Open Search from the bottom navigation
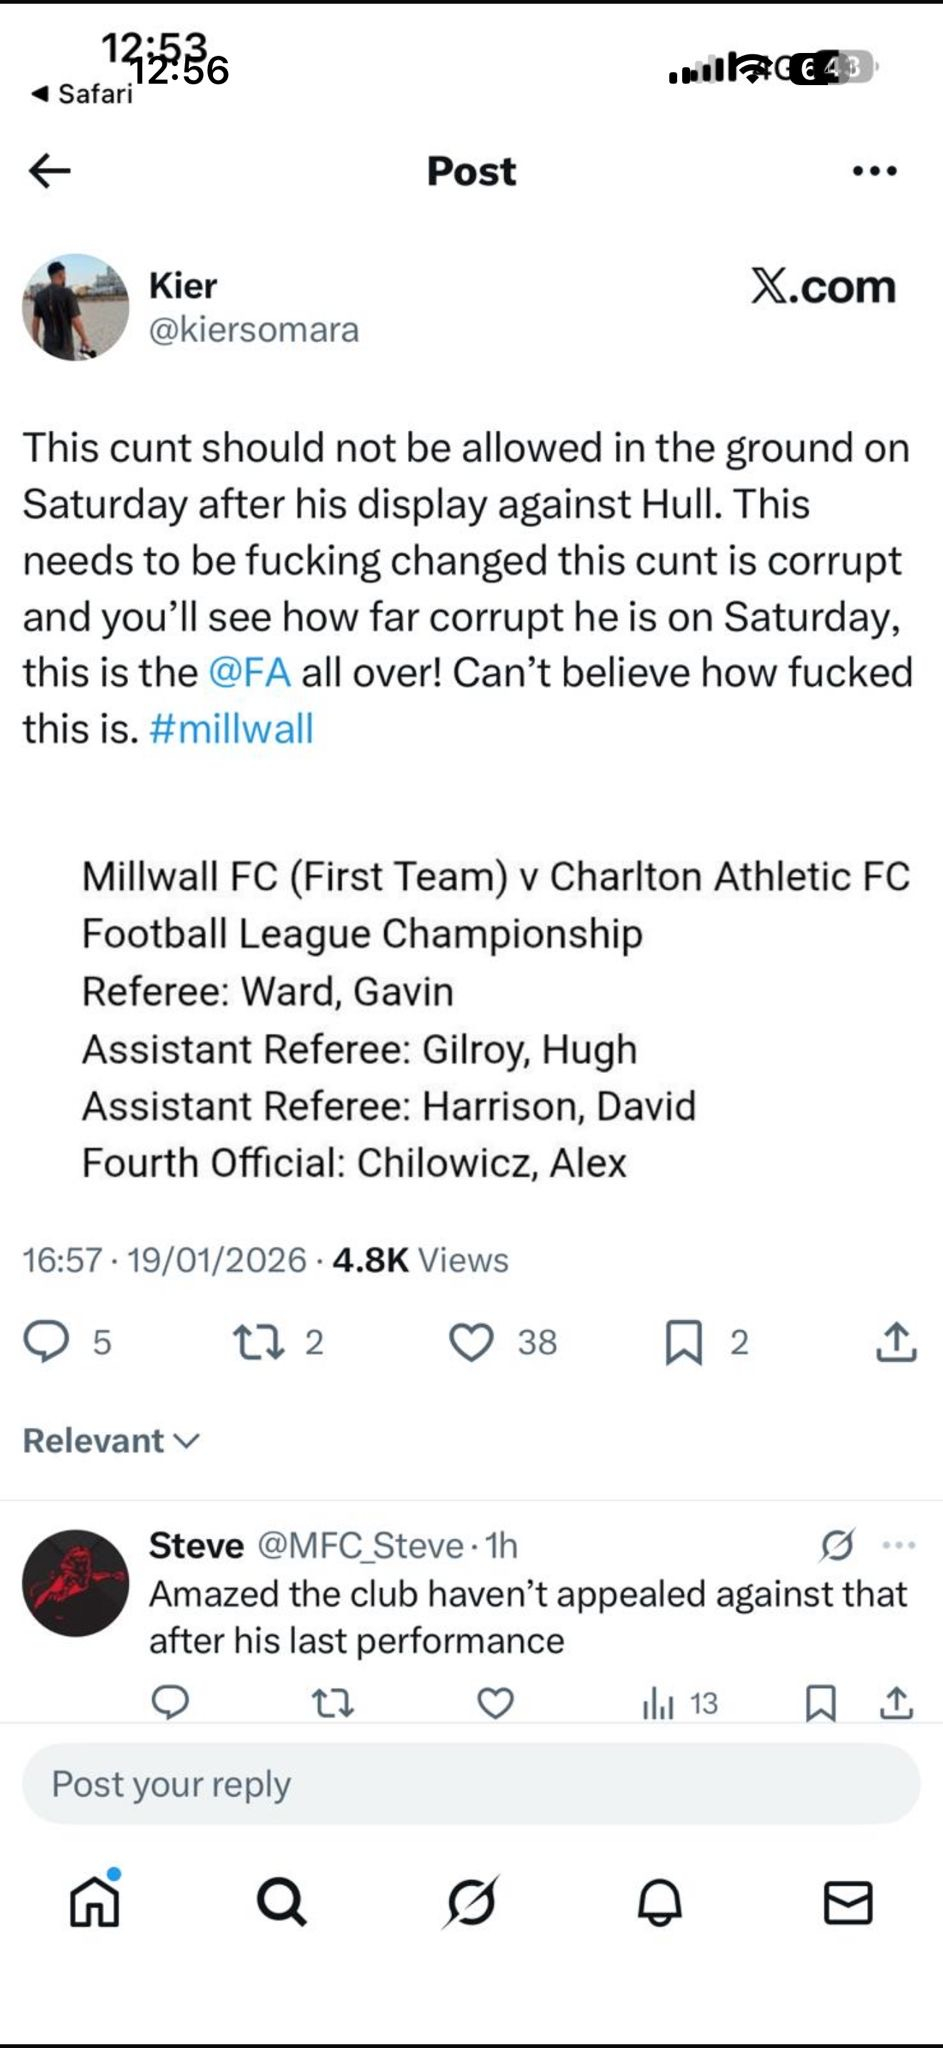The width and height of the screenshot is (943, 2048). [282, 1901]
